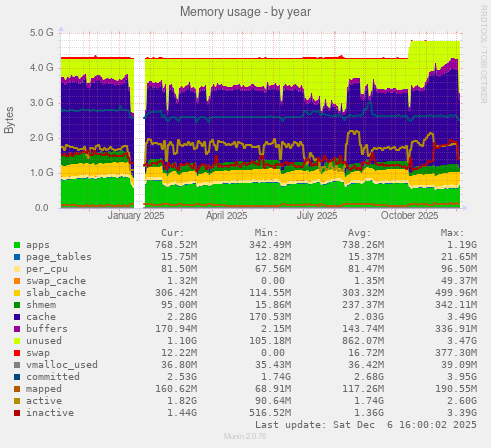Click the 'Min:' column header
Image resolution: width=491 pixels, height=448 pixels.
click(266, 233)
